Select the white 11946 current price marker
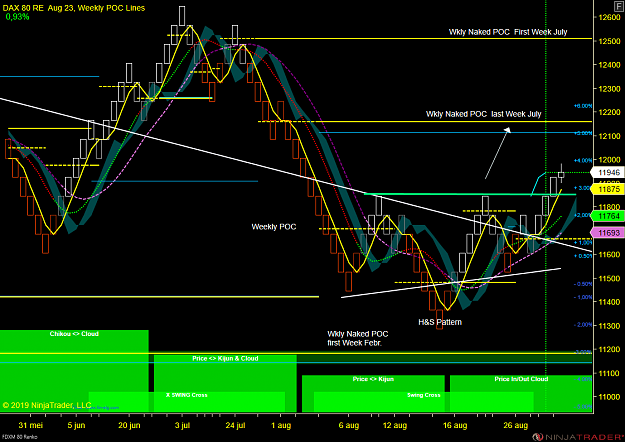The image size is (625, 442). tap(608, 173)
